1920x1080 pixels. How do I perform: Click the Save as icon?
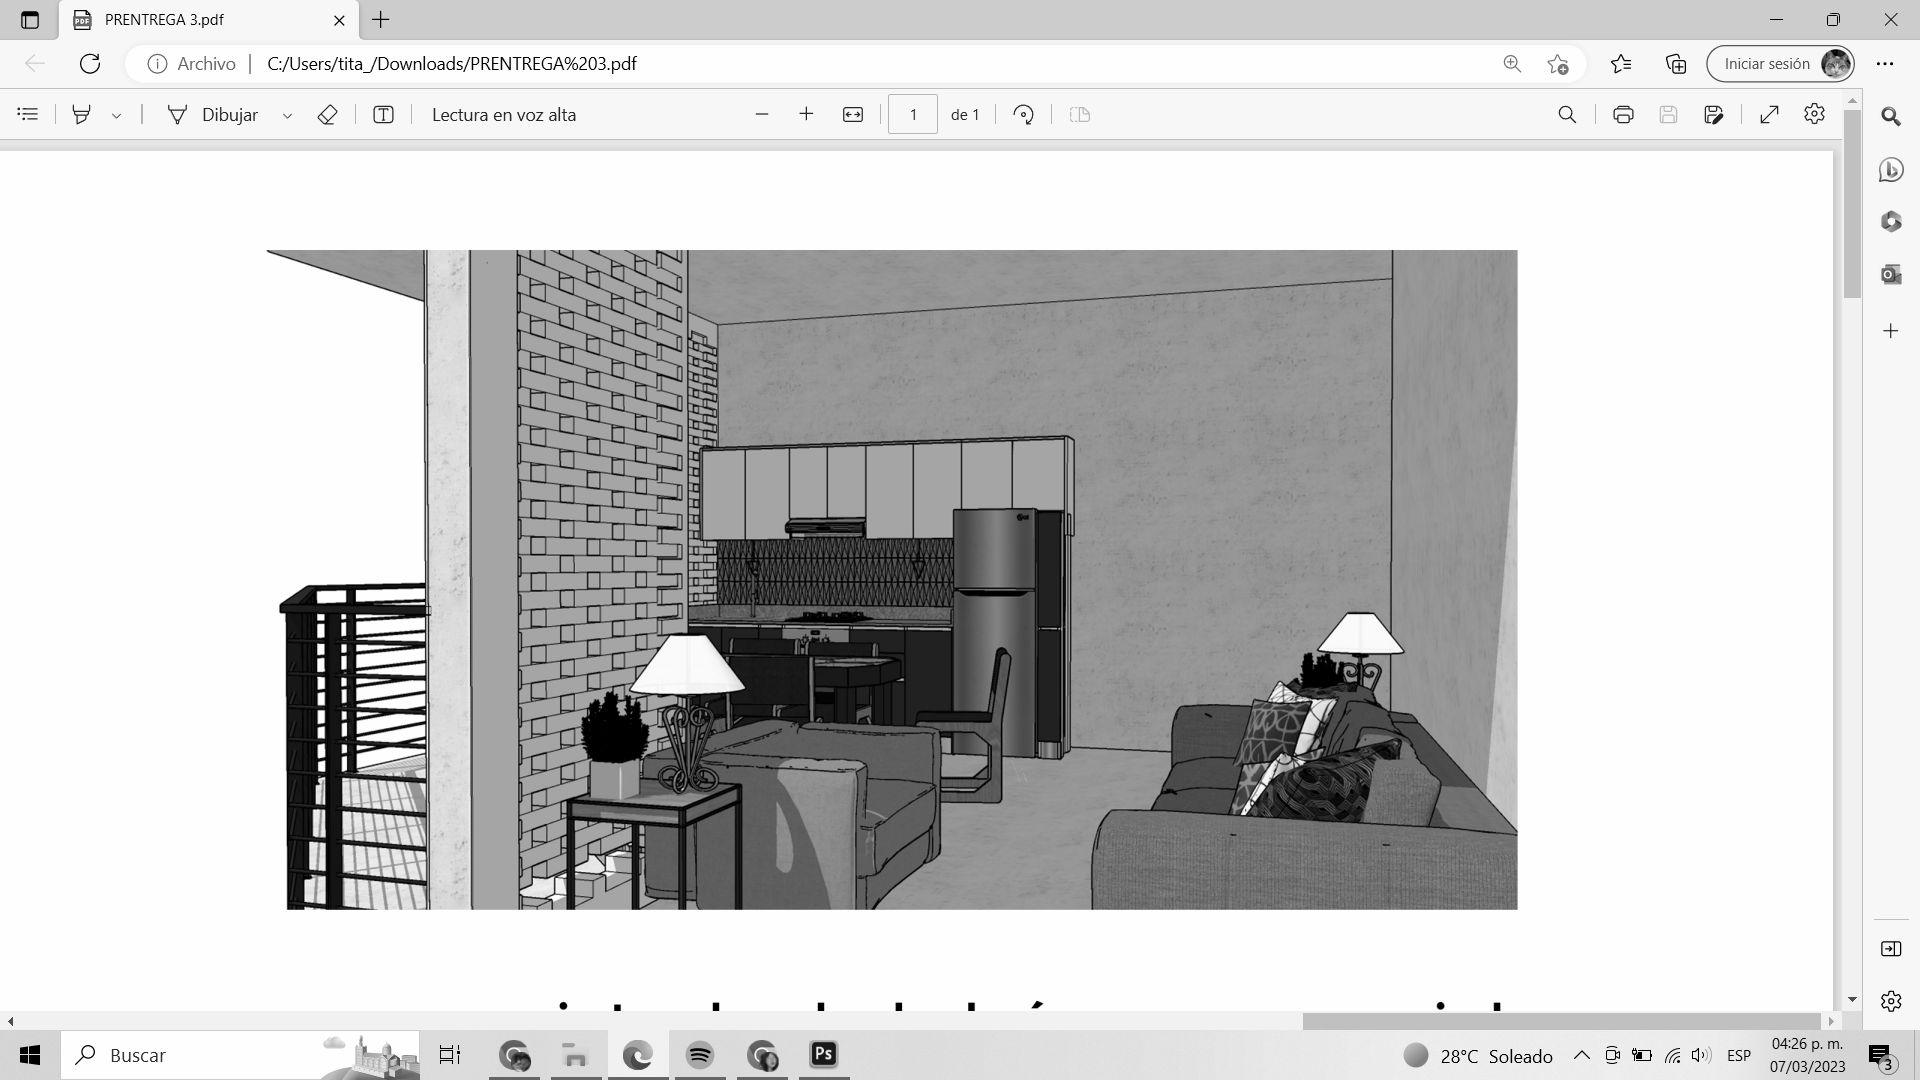pos(1713,115)
